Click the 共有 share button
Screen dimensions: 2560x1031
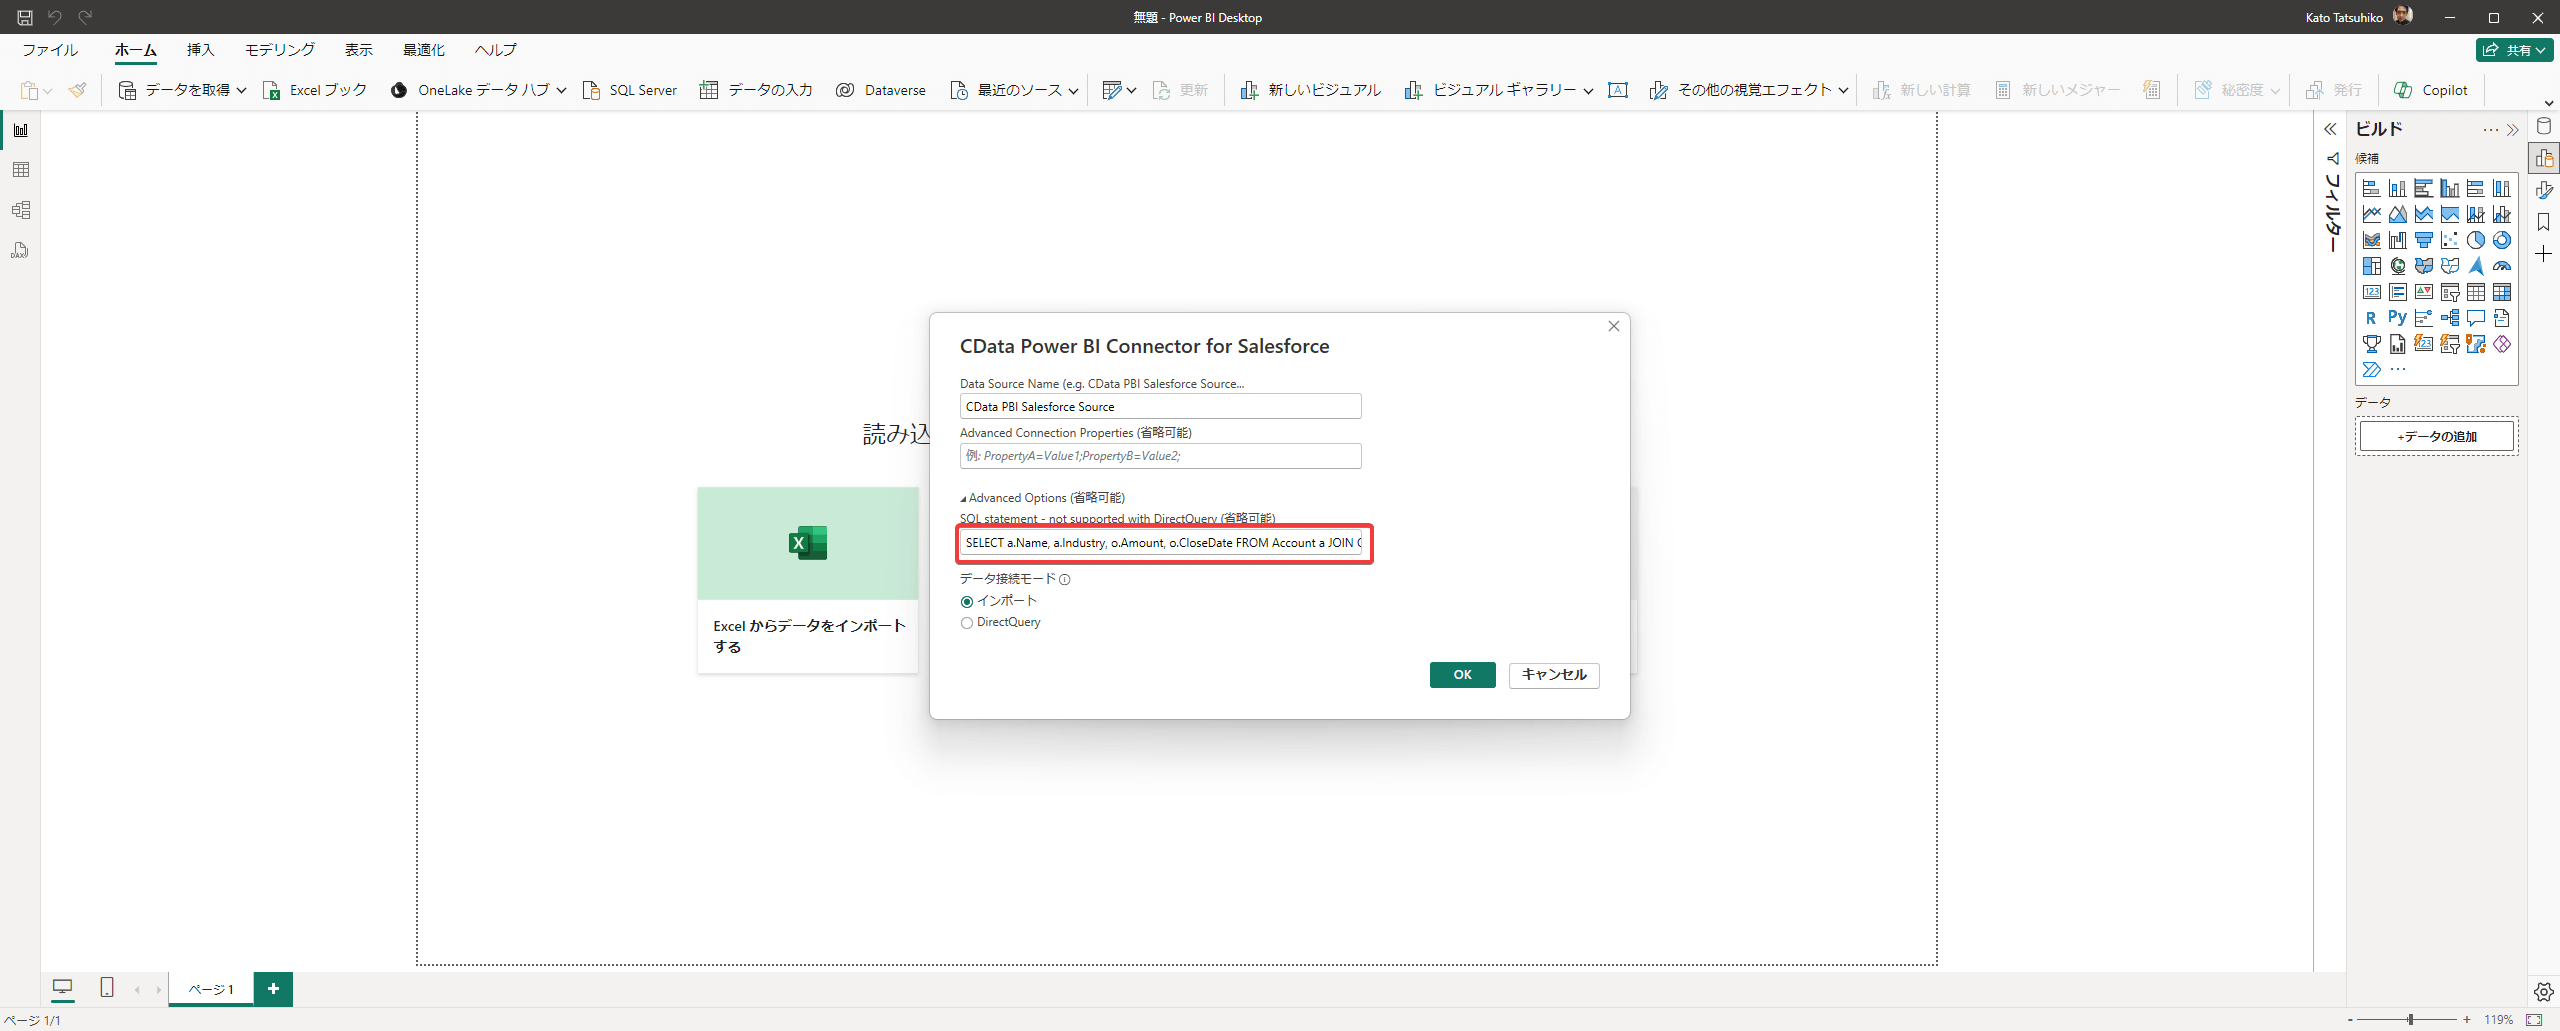[2515, 50]
